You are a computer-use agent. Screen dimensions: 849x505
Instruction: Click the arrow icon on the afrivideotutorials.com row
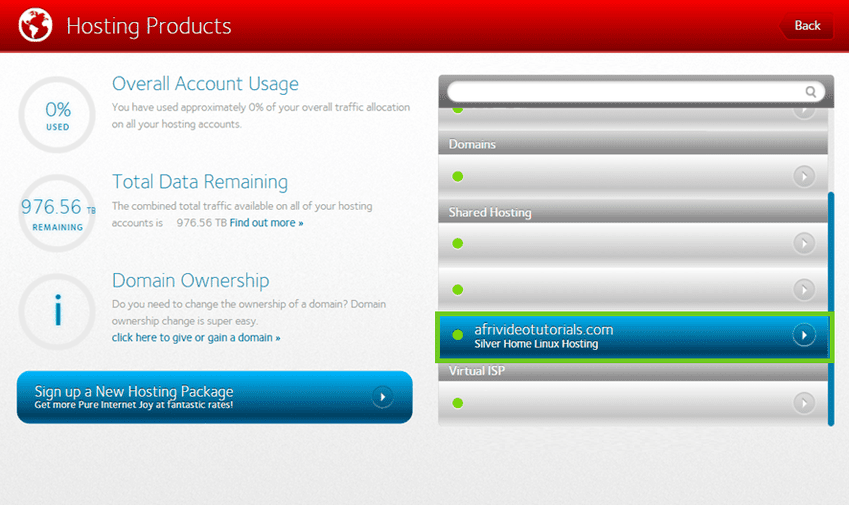(x=804, y=335)
